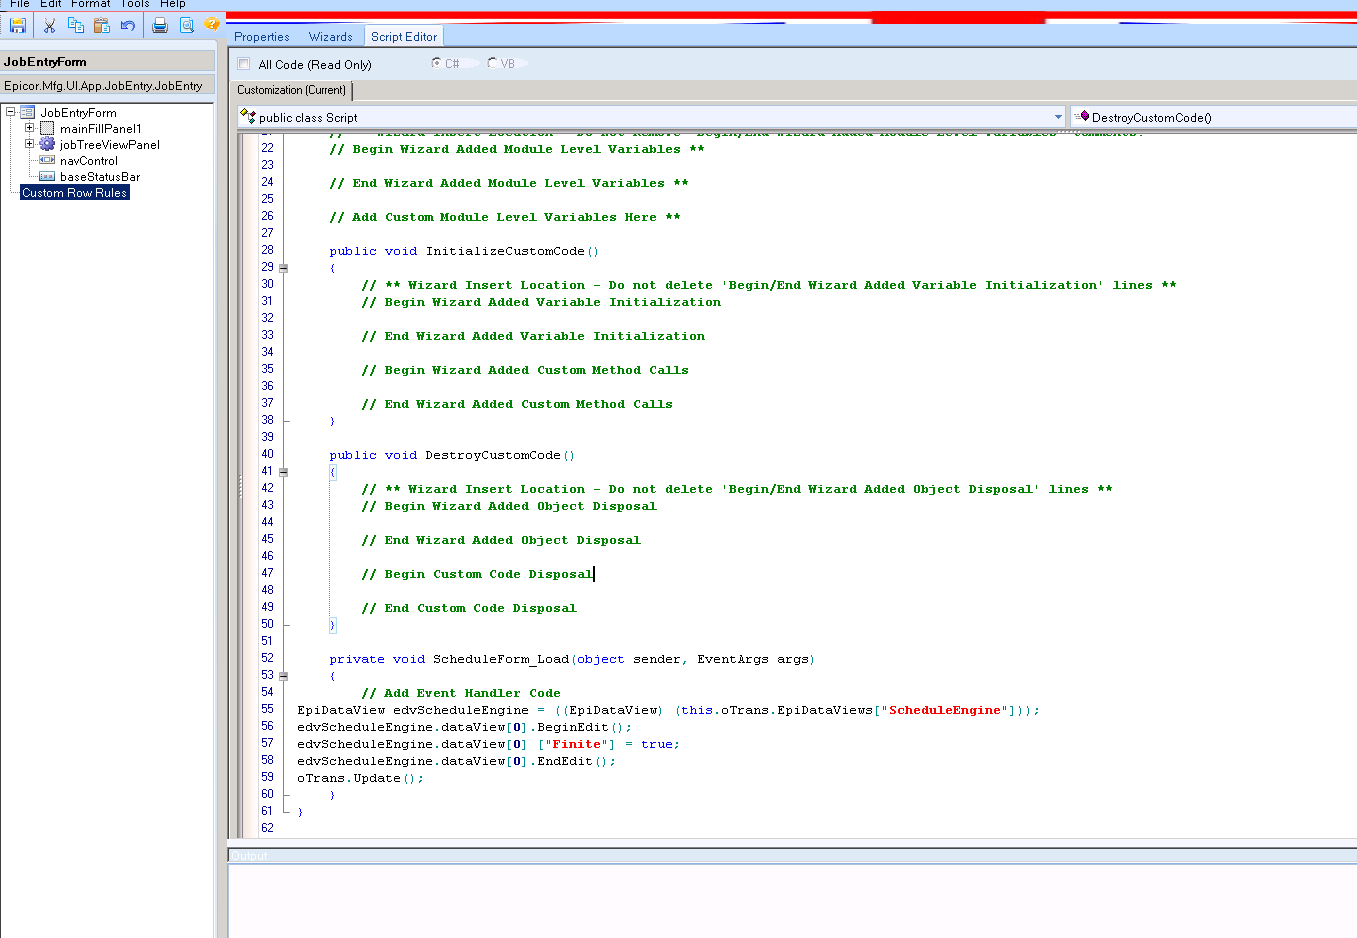
Task: Click the public void InitializeCustomCode() line
Action: click(464, 251)
